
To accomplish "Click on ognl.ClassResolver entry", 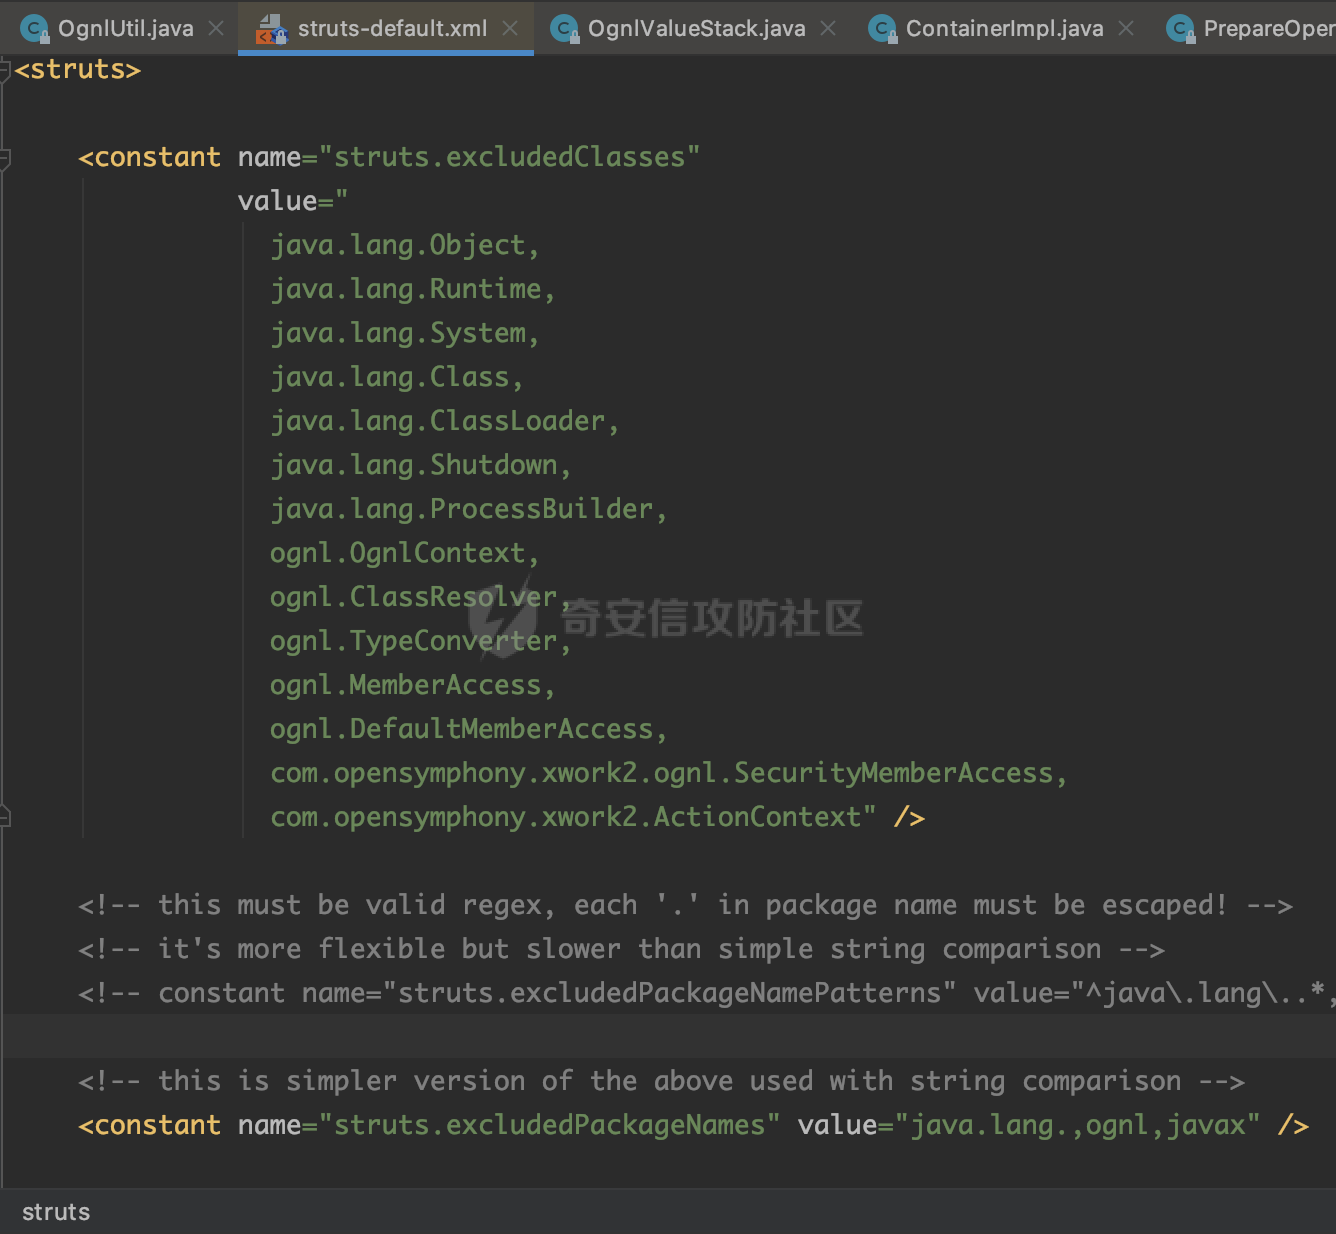I will tap(421, 597).
